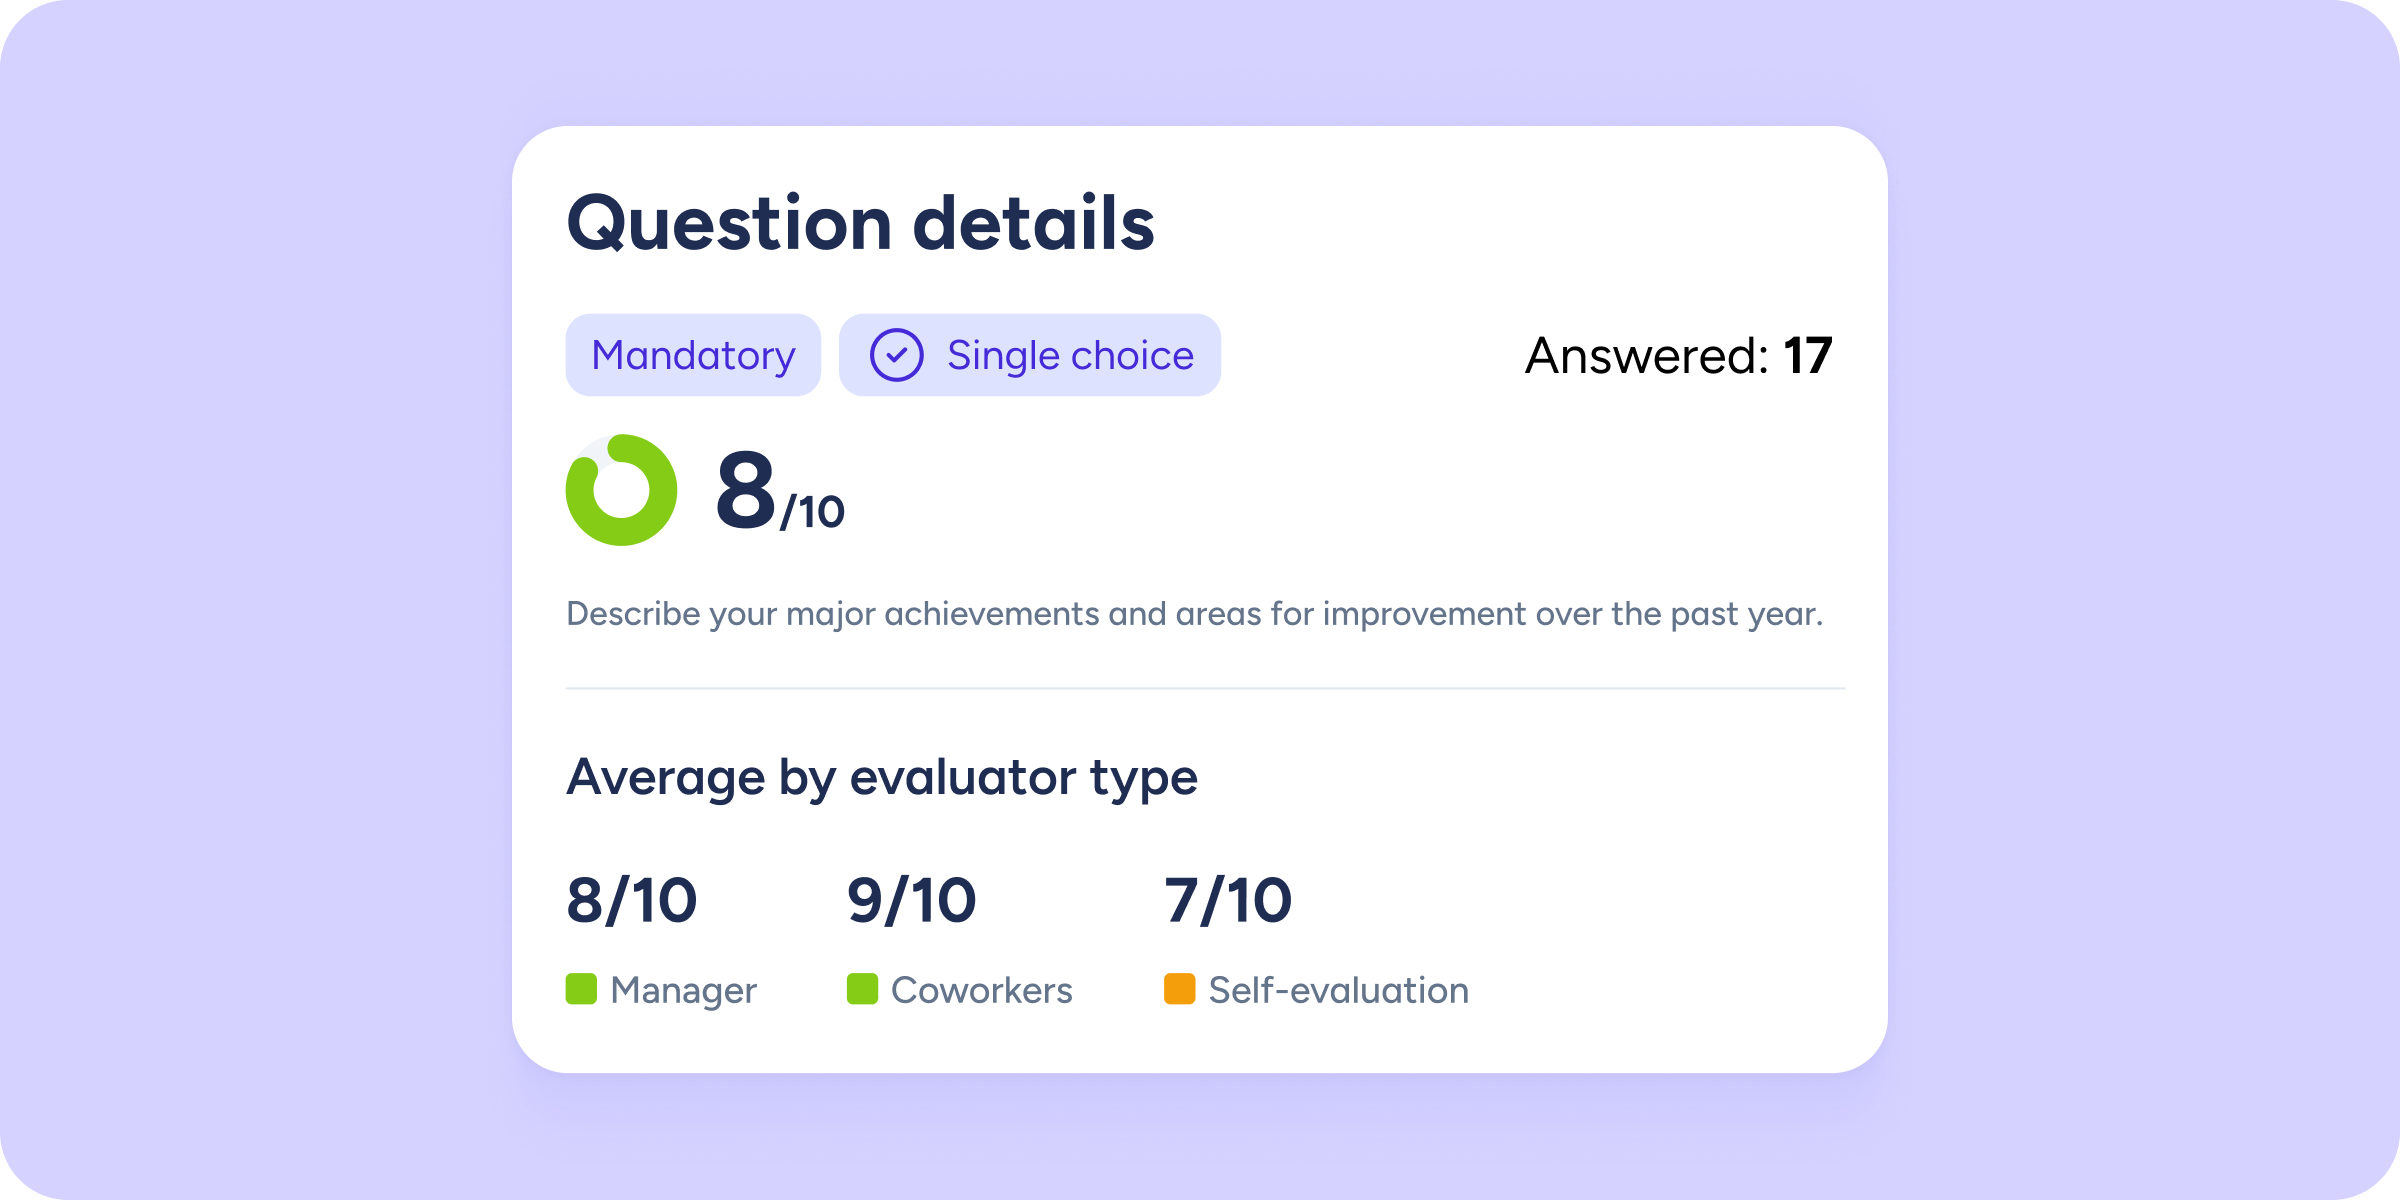Click the Self-evaluation 7/10 score value
Image resolution: width=2400 pixels, height=1200 pixels.
pos(1228,900)
